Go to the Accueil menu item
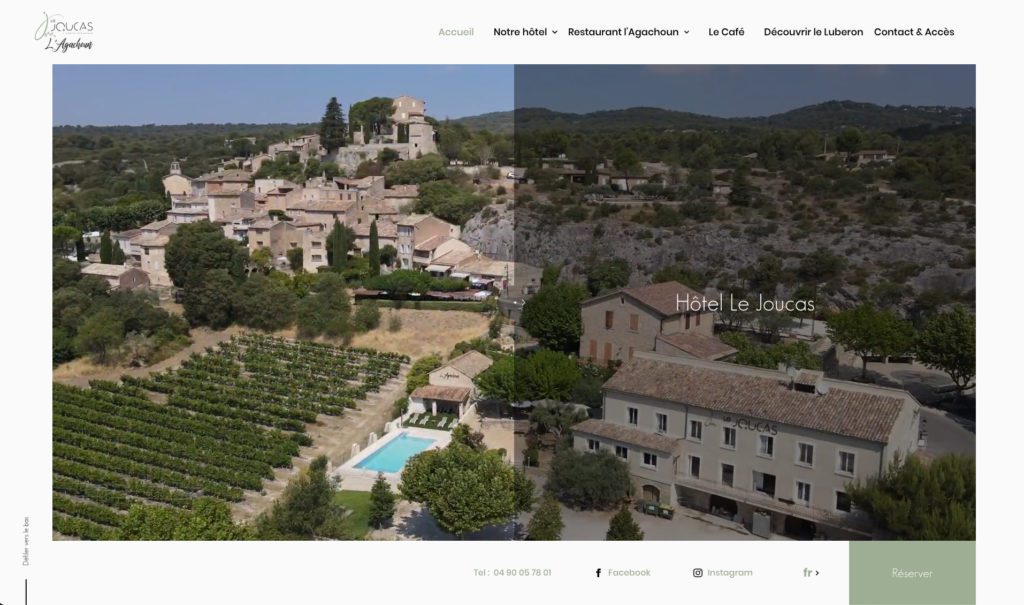 456,32
